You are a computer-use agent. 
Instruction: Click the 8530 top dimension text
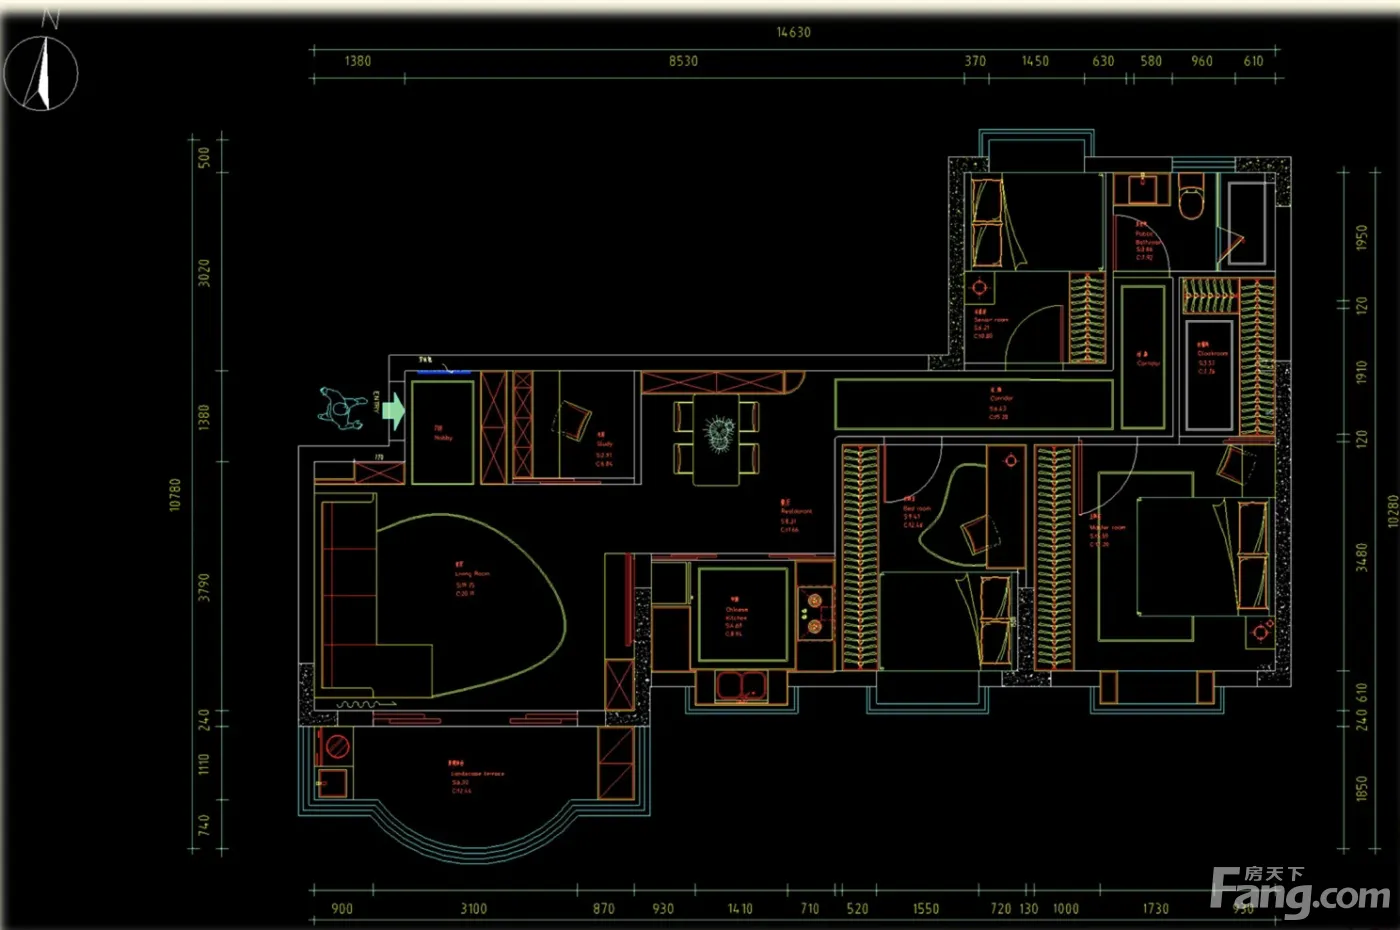coord(683,61)
